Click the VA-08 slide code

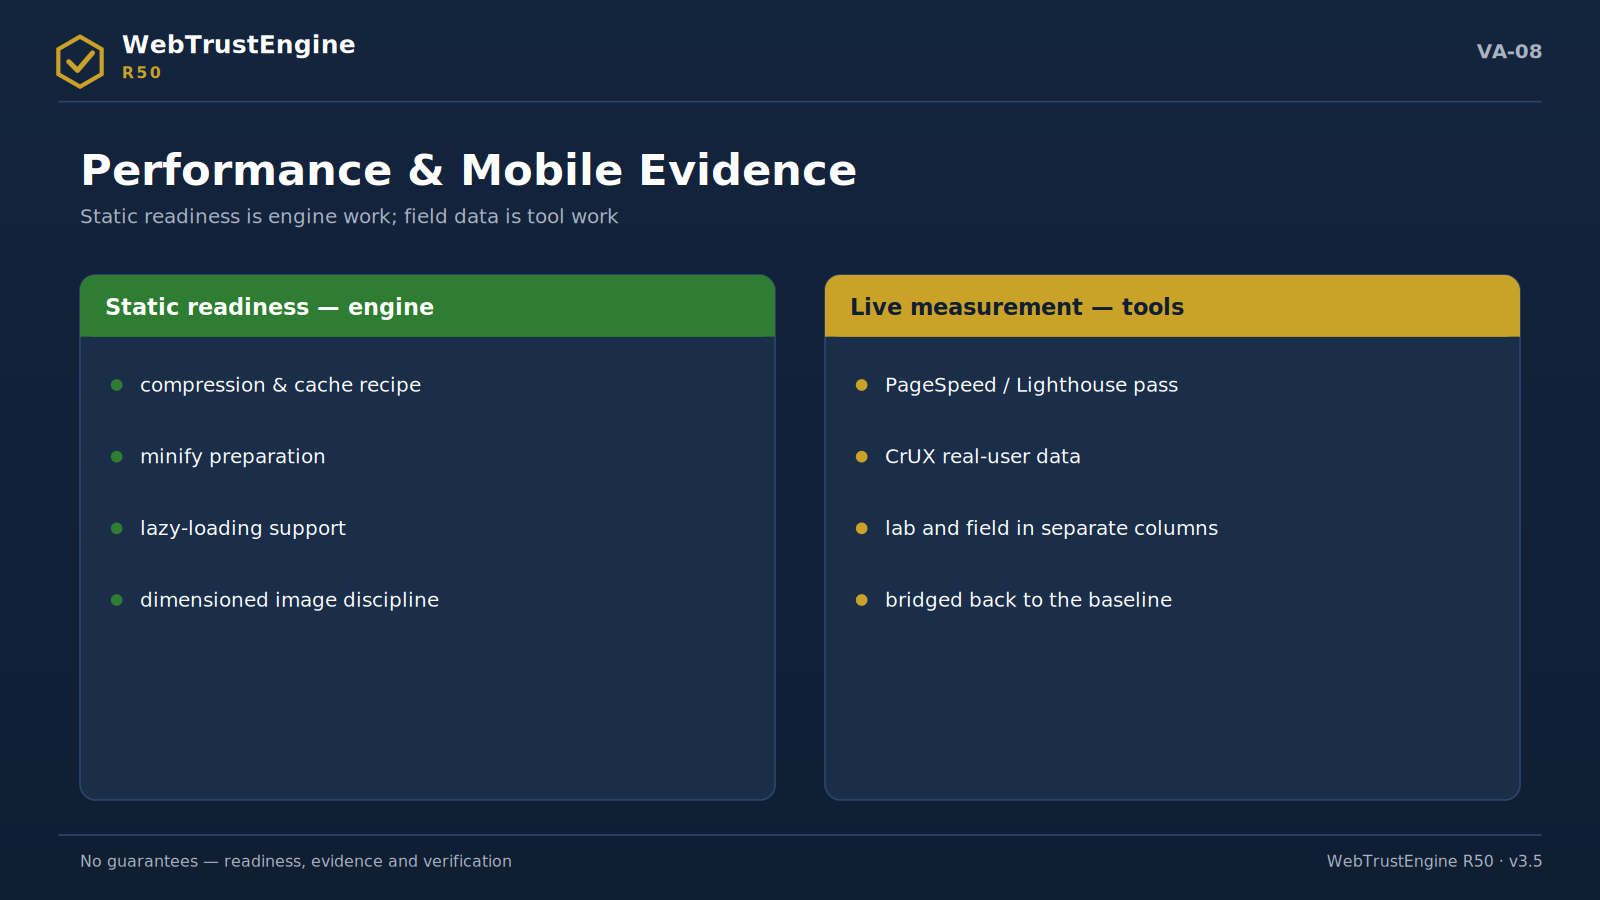(x=1509, y=51)
